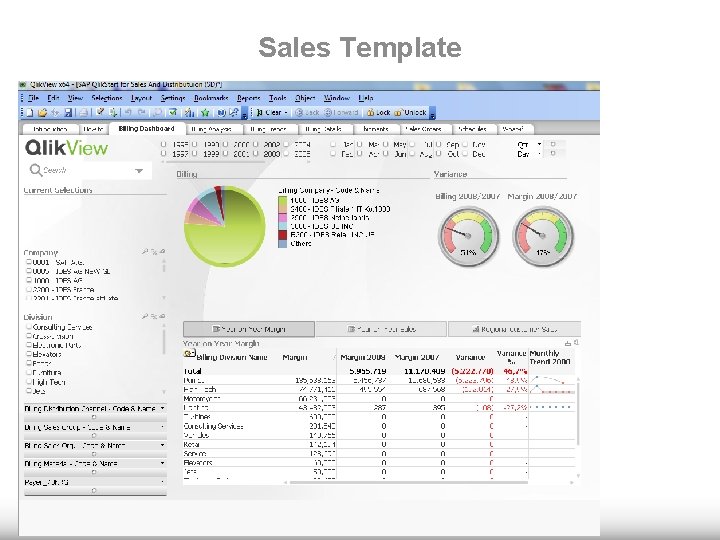
Task: Click the search magnifier in Company header
Action: (145, 252)
